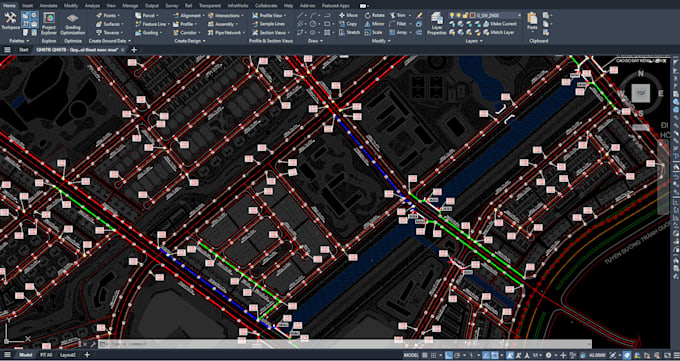Switch to the Insert ribbon tab
The width and height of the screenshot is (680, 361).
(27, 6)
